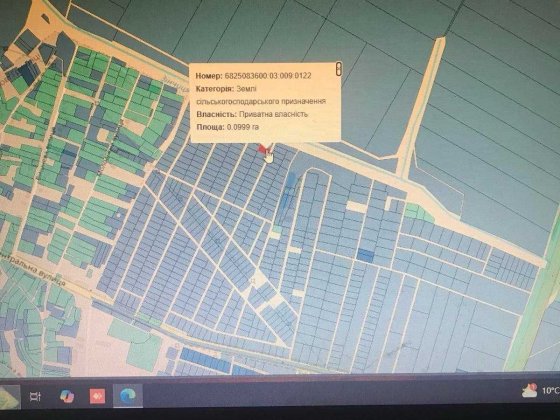Select the red highlighted parcel under the popup
This screenshot has width=560, height=420.
tap(263, 149)
